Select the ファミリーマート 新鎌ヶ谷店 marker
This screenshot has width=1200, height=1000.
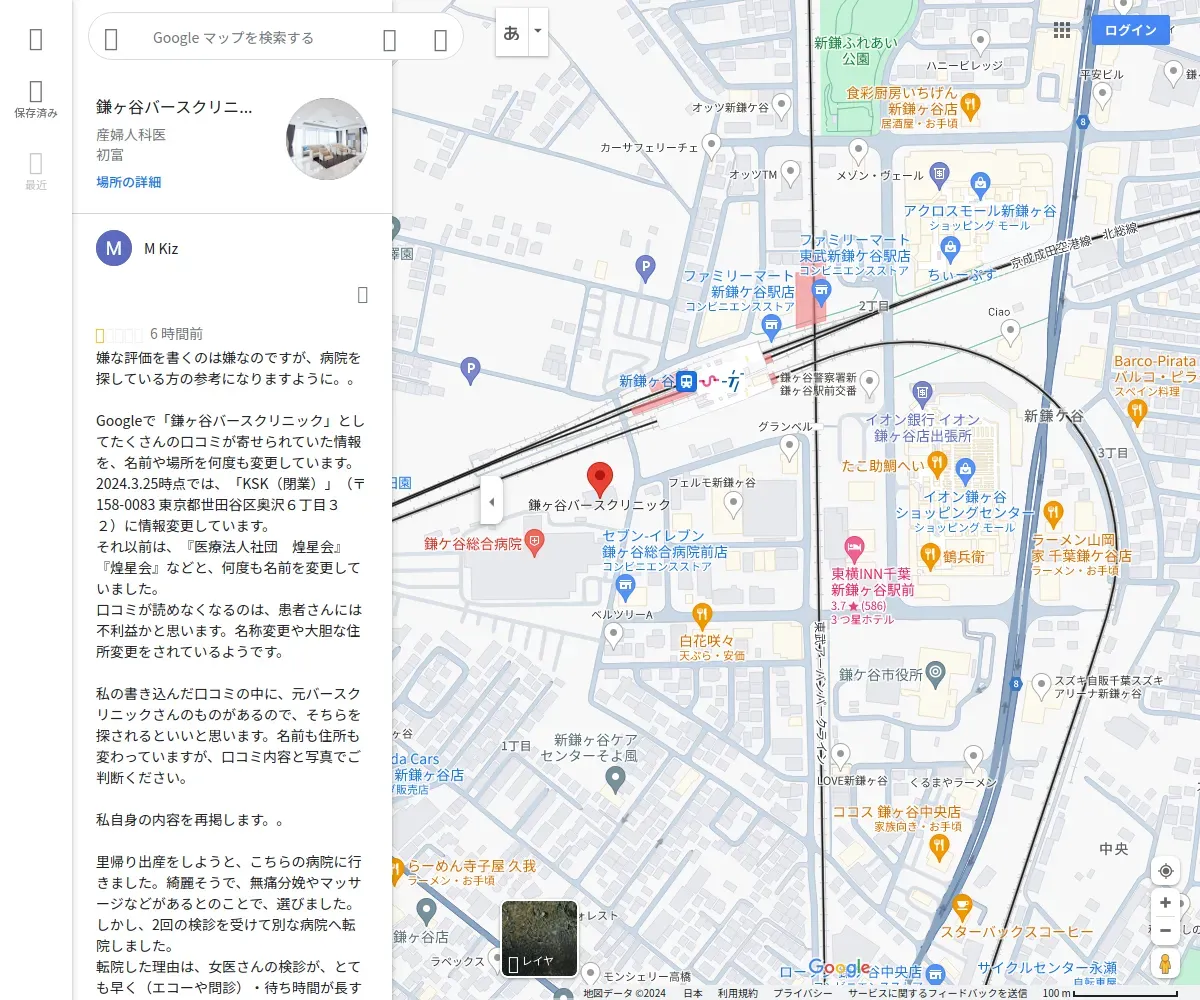pyautogui.click(x=771, y=326)
